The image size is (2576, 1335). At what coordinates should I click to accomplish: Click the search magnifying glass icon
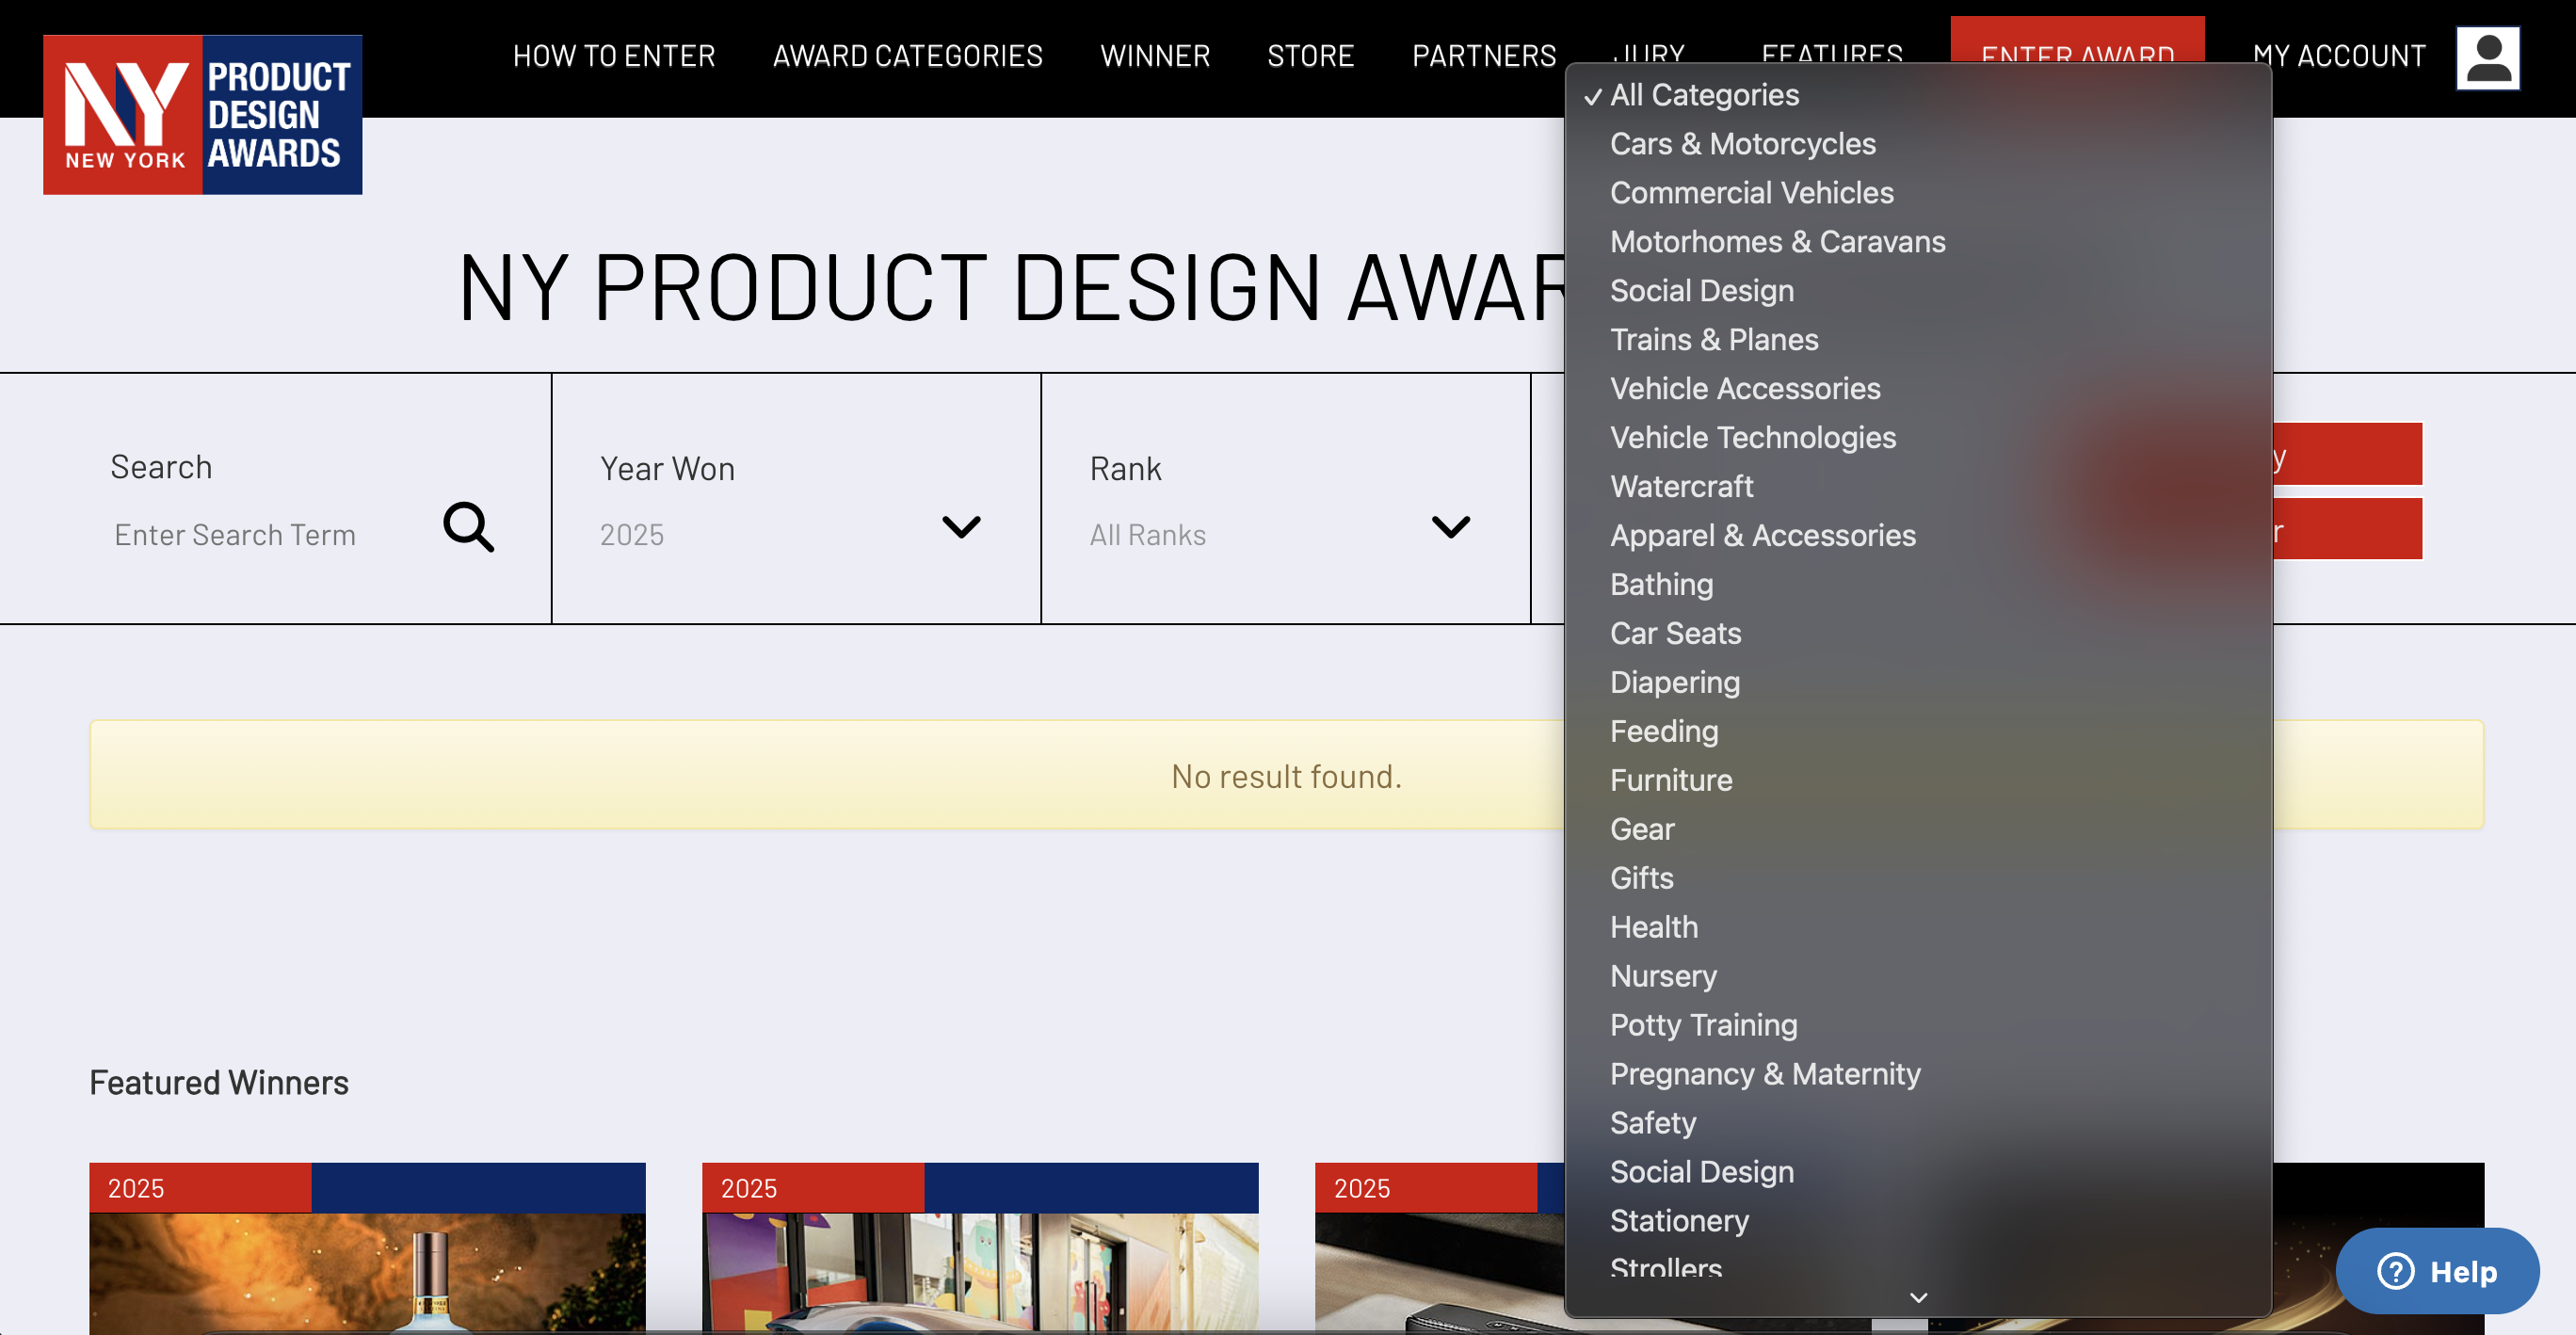[x=468, y=527]
